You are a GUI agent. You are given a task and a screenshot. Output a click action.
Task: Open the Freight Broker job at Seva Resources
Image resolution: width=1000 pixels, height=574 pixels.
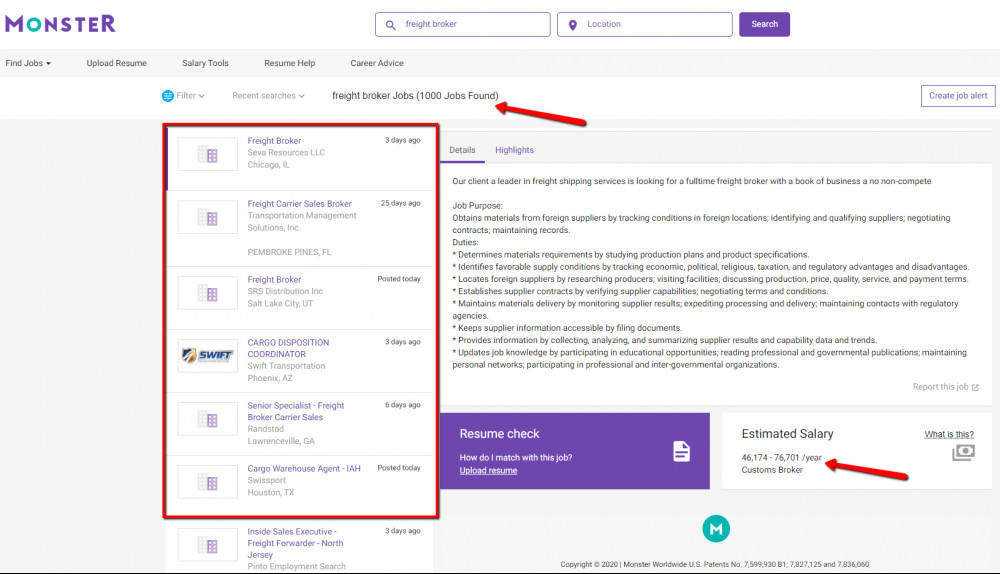[274, 141]
